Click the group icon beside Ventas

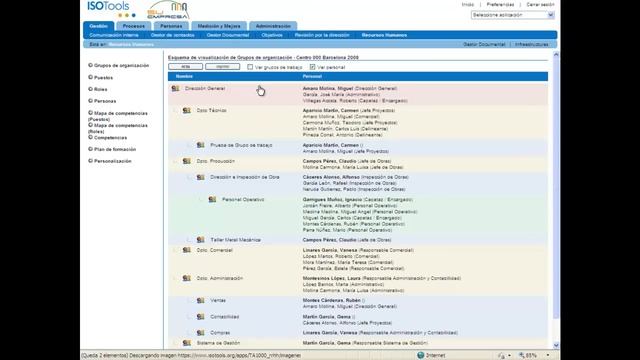click(201, 300)
